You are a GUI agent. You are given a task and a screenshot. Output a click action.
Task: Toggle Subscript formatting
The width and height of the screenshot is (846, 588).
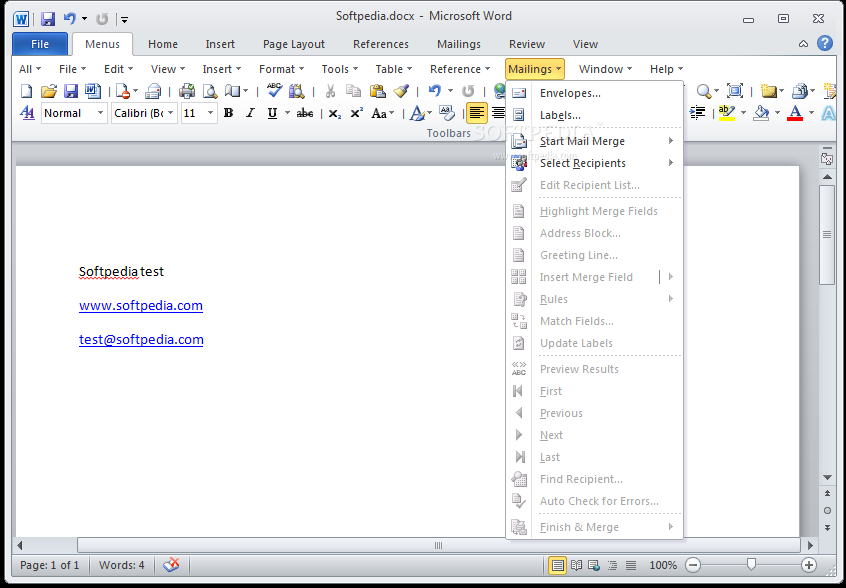(335, 114)
